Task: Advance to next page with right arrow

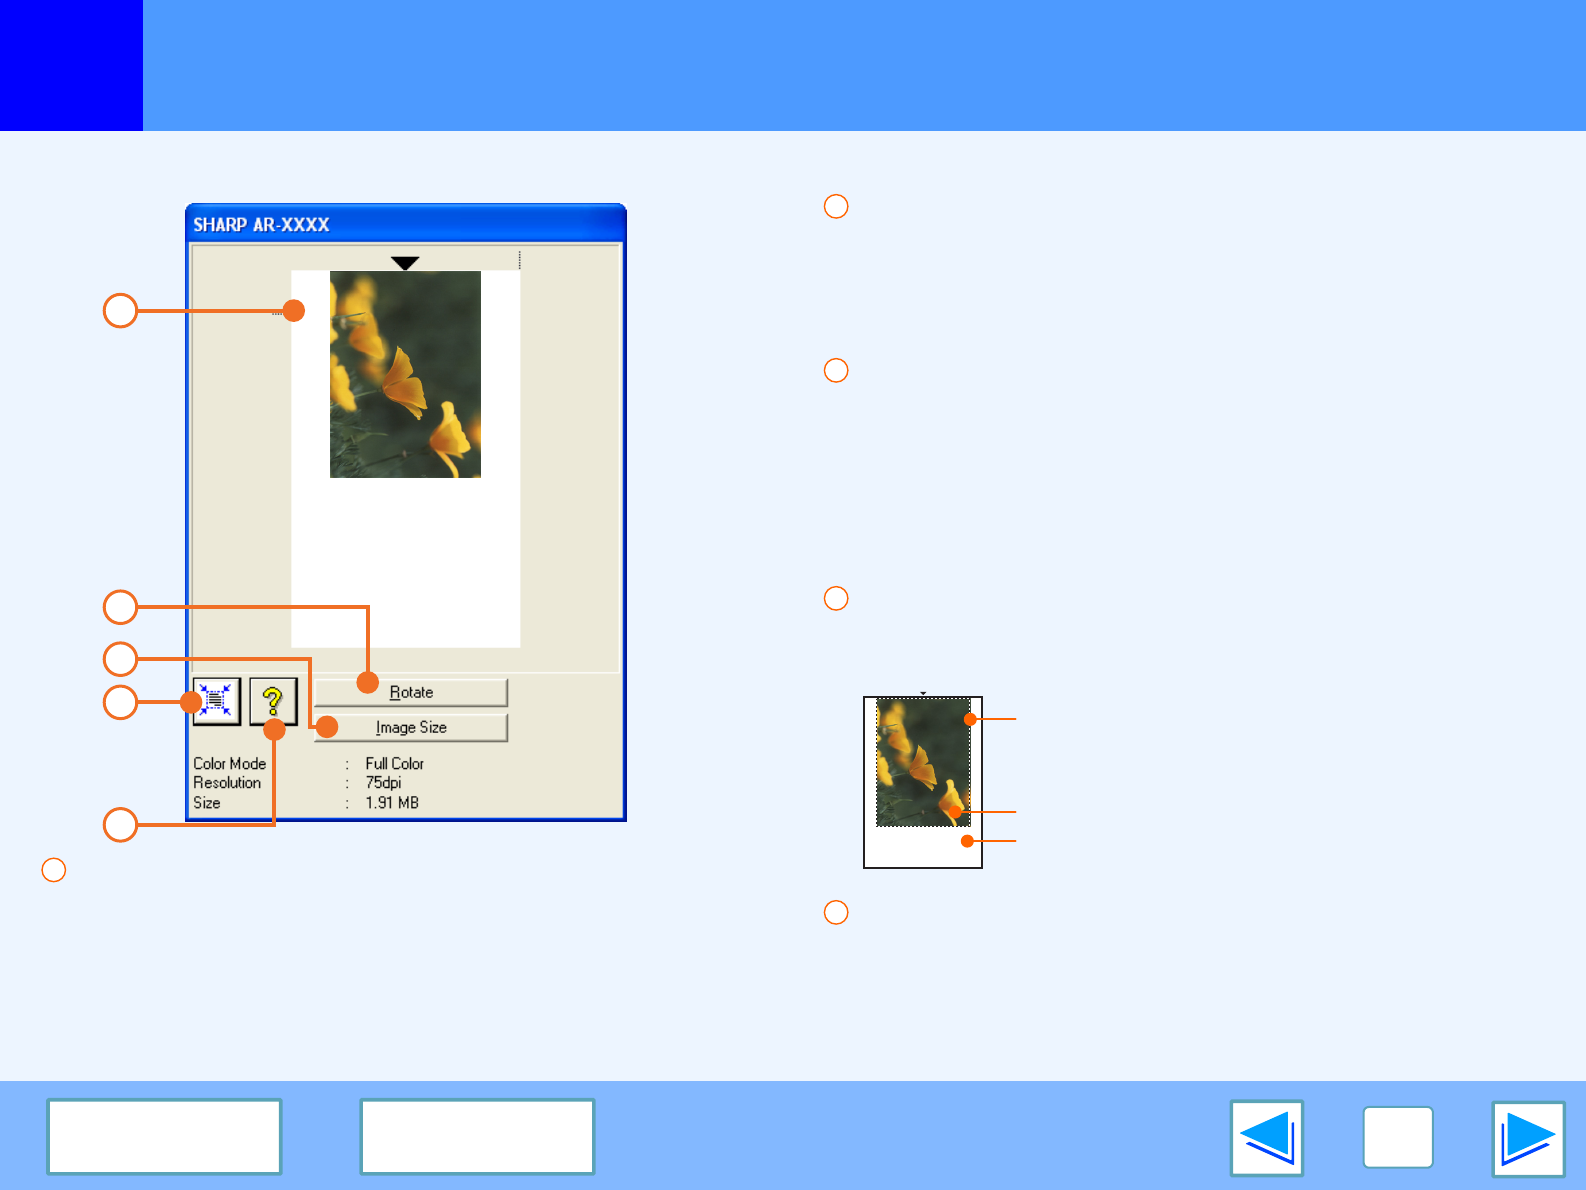Action: [1528, 1138]
